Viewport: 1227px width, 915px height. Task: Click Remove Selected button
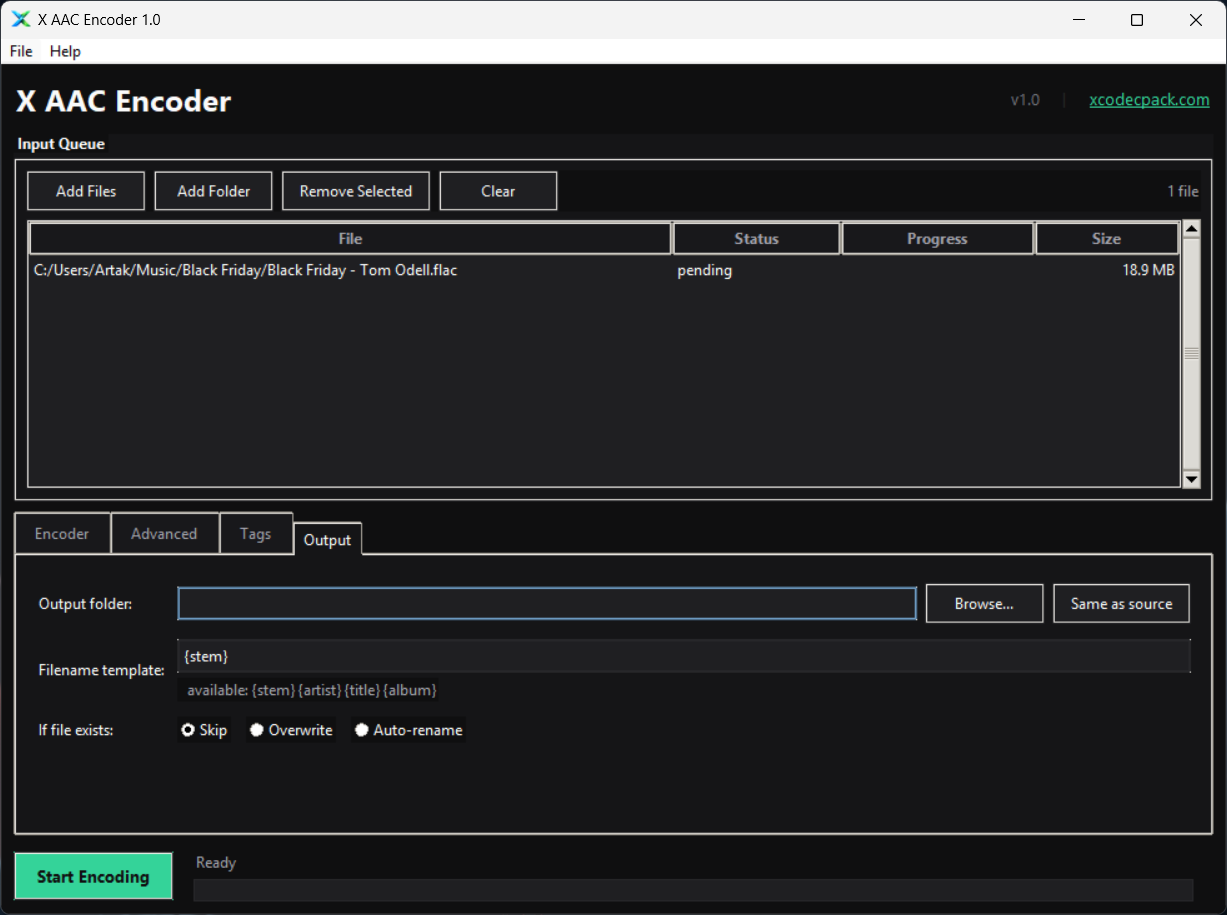click(356, 191)
